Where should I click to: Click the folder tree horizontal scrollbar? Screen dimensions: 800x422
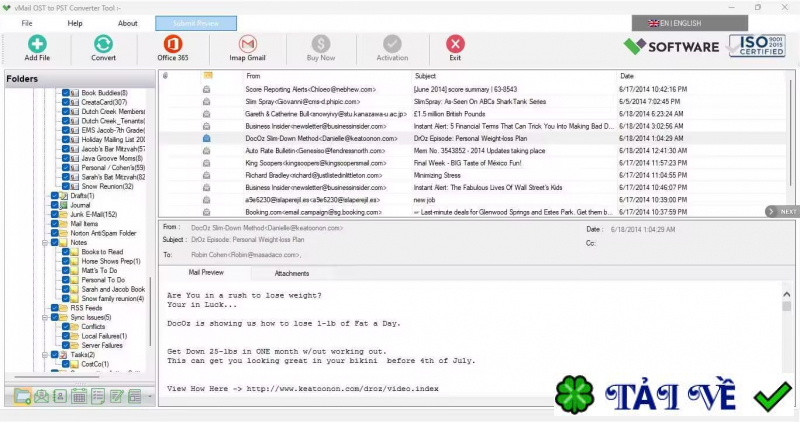[57, 377]
